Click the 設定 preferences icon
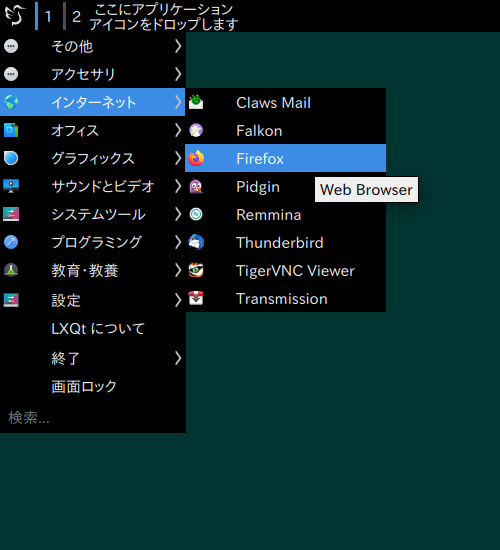This screenshot has width=500, height=550. (11, 300)
